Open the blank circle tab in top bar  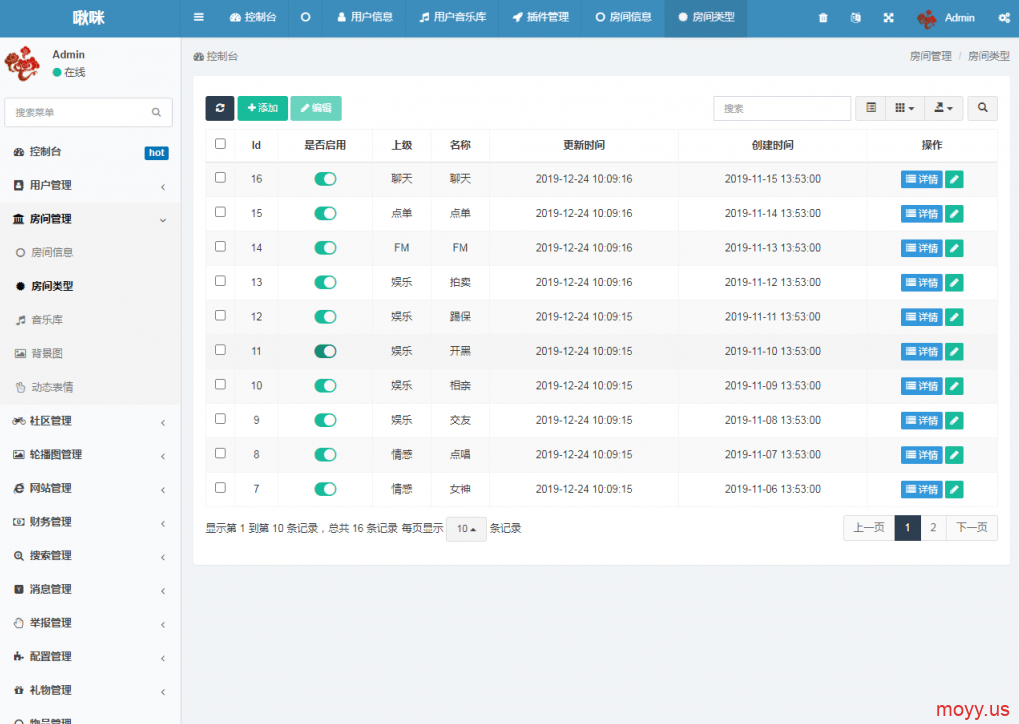tap(305, 18)
